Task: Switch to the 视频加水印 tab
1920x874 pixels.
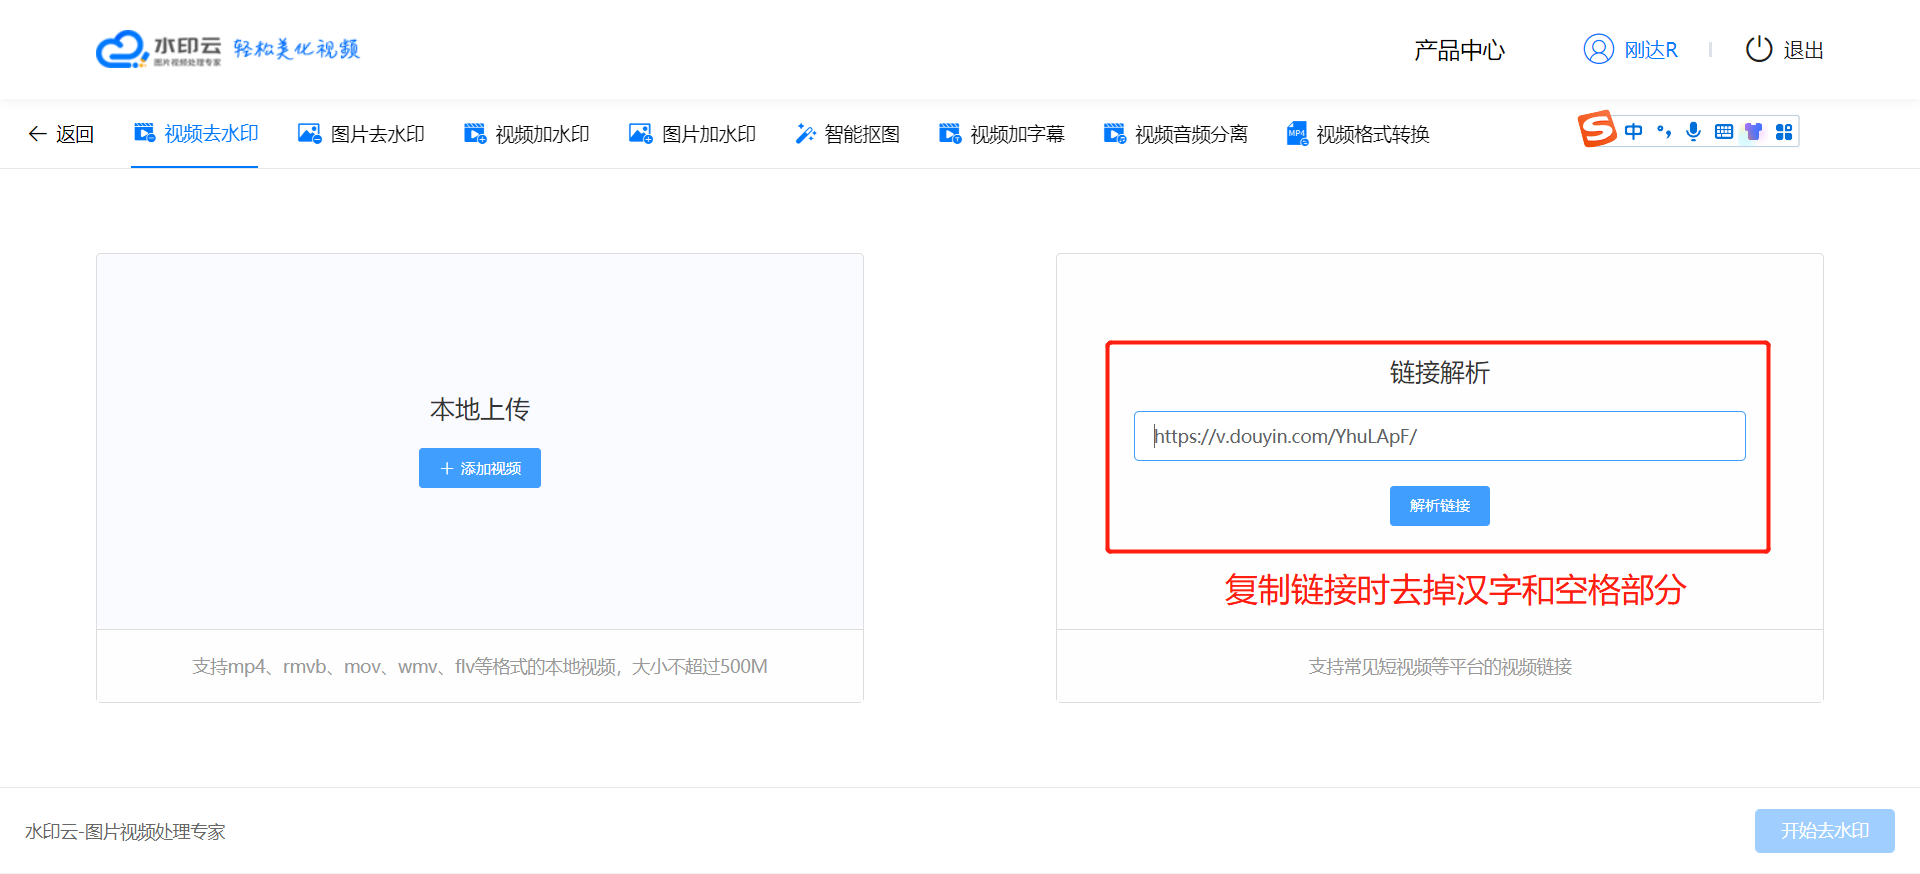Action: 526,134
